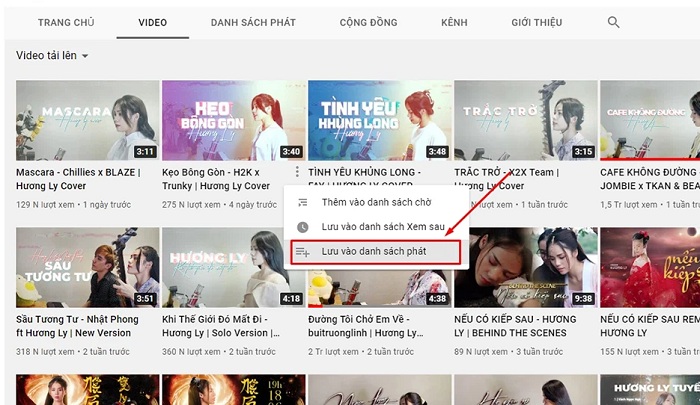Click title Kẹo Bông Gòn - H2K x Trunky
Viewport: 700px width, 405px height.
[216, 179]
